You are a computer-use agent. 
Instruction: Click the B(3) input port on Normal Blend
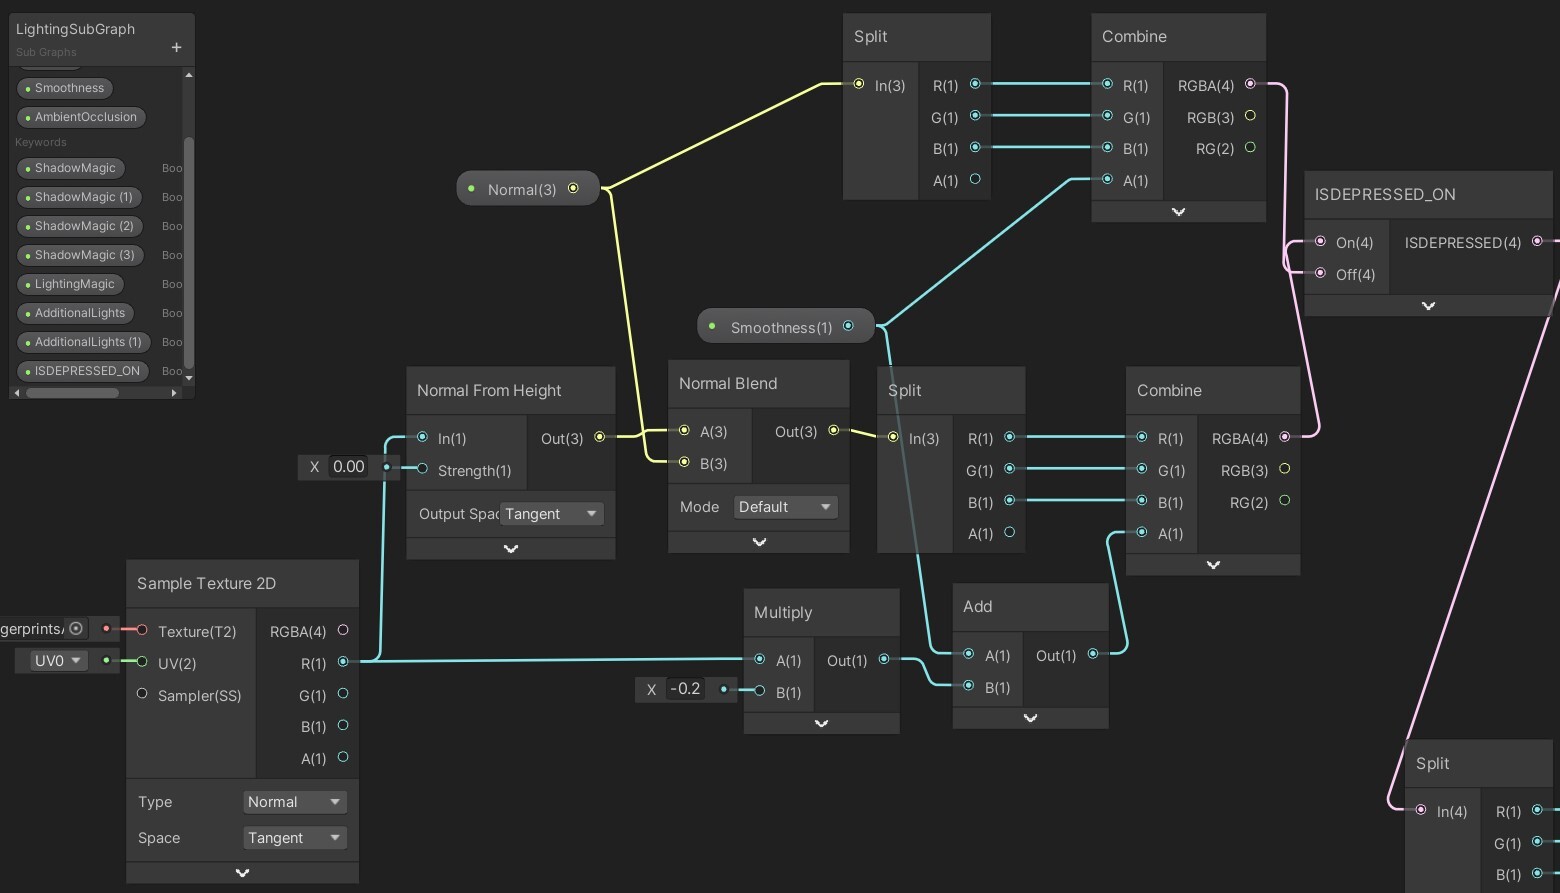(684, 462)
